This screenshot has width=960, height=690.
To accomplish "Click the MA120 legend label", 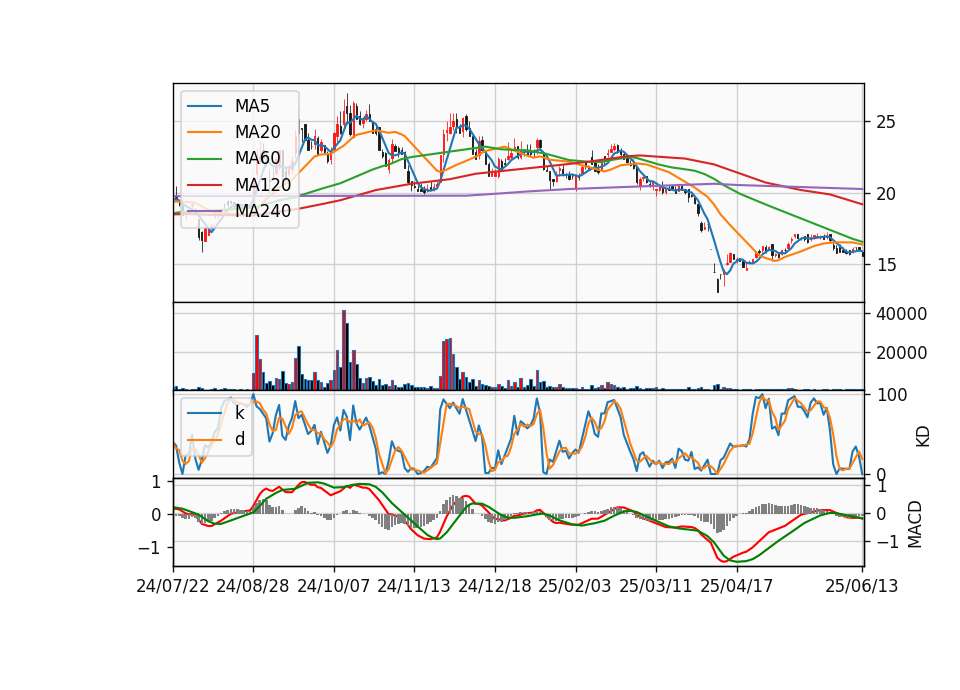I will (x=263, y=184).
